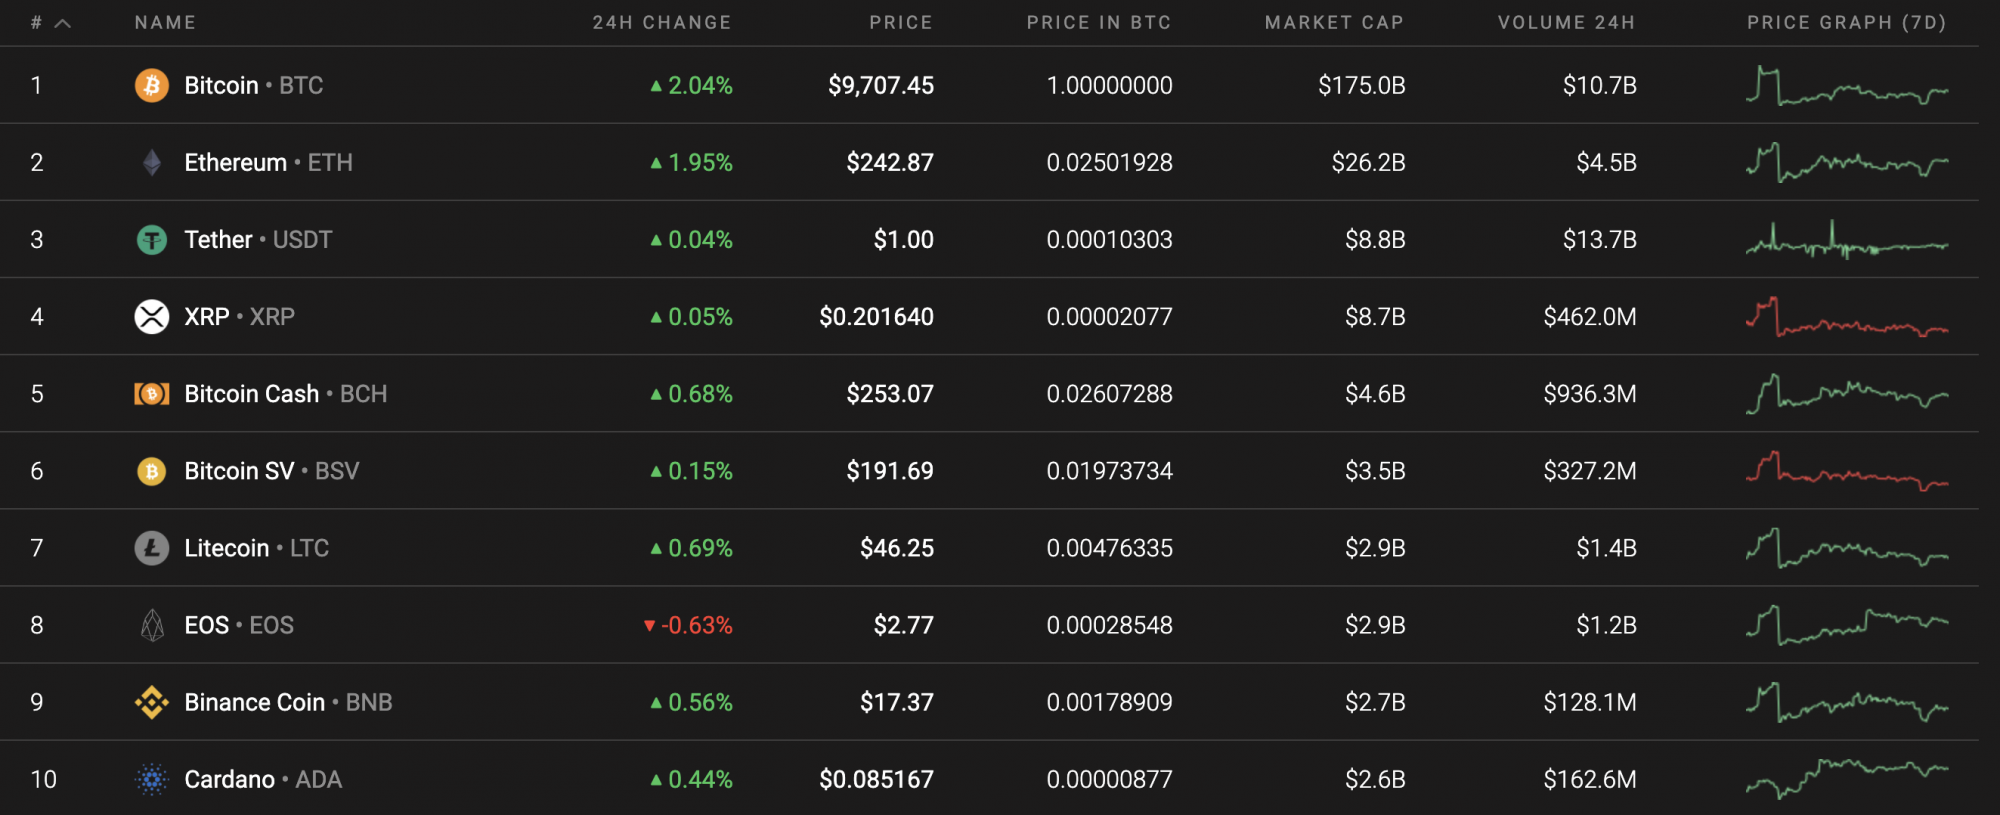Screen dimensions: 2000x815
Task: Click BTC price value 0.00476335
Action: tap(1109, 548)
